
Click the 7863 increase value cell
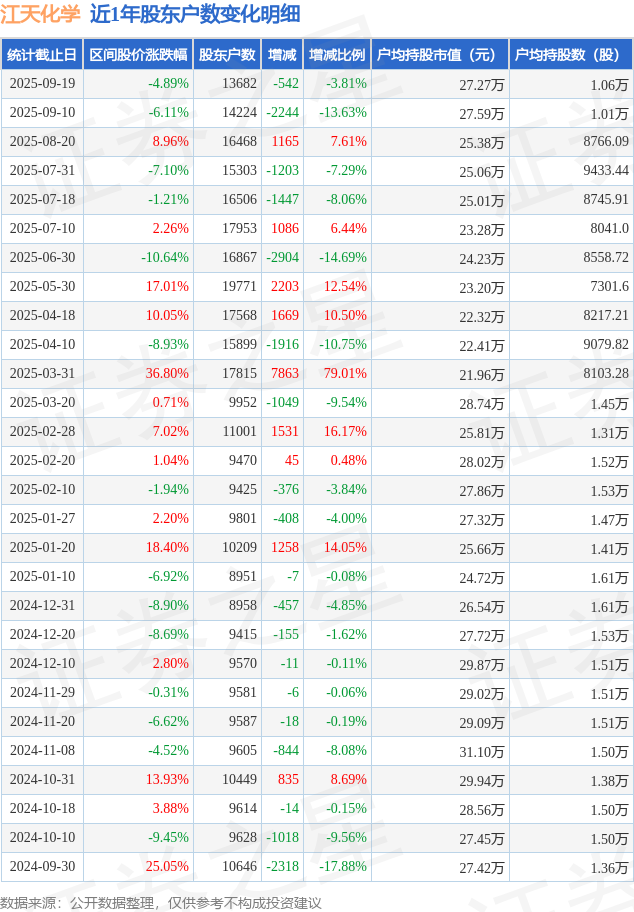284,374
